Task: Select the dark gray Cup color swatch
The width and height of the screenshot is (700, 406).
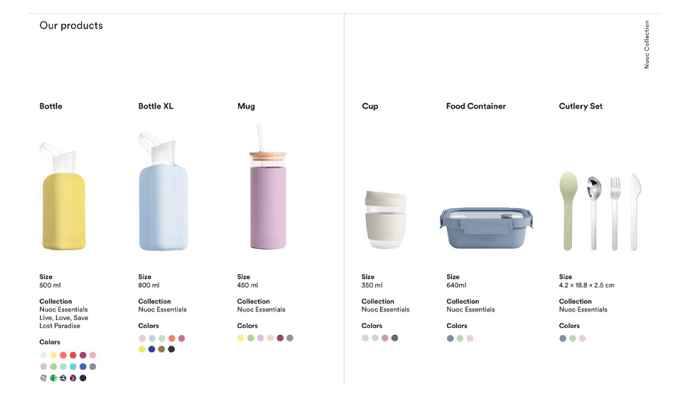Action: point(395,338)
